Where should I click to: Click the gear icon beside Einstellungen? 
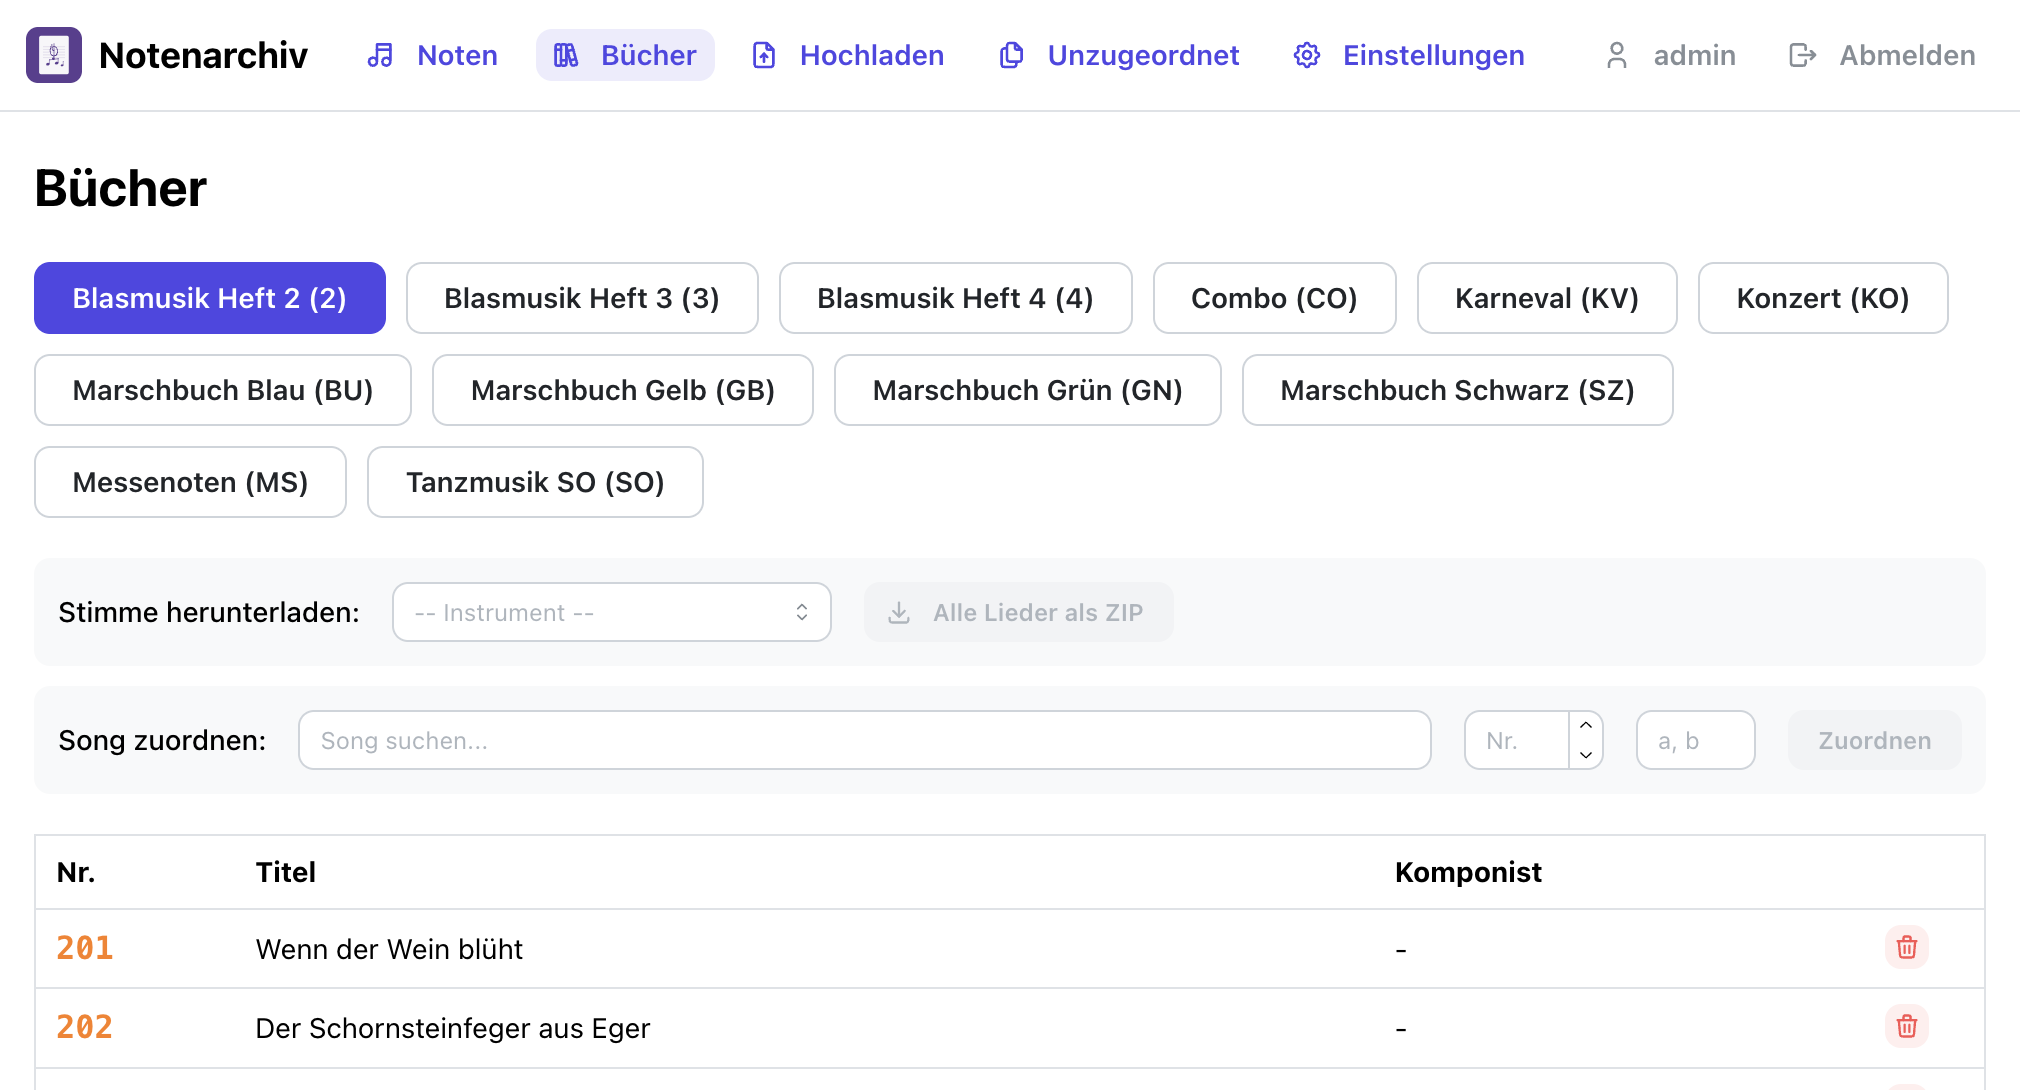pyautogui.click(x=1307, y=55)
